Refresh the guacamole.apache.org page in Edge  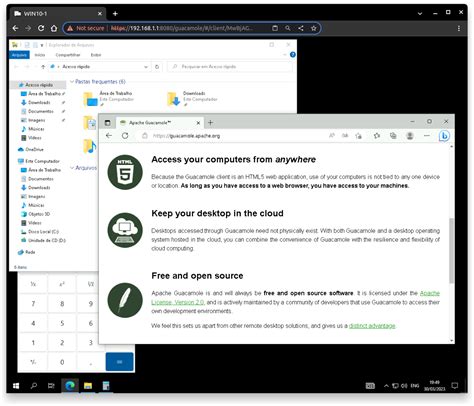(x=125, y=136)
